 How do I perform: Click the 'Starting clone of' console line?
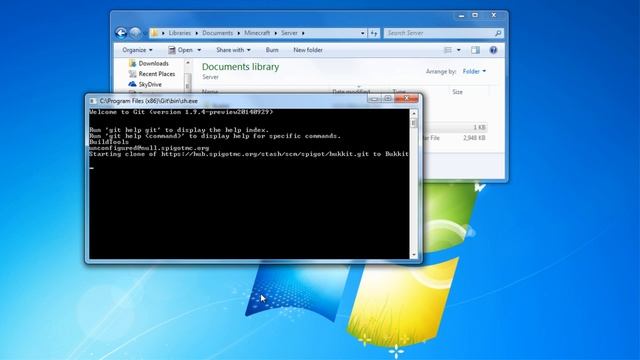pos(249,154)
